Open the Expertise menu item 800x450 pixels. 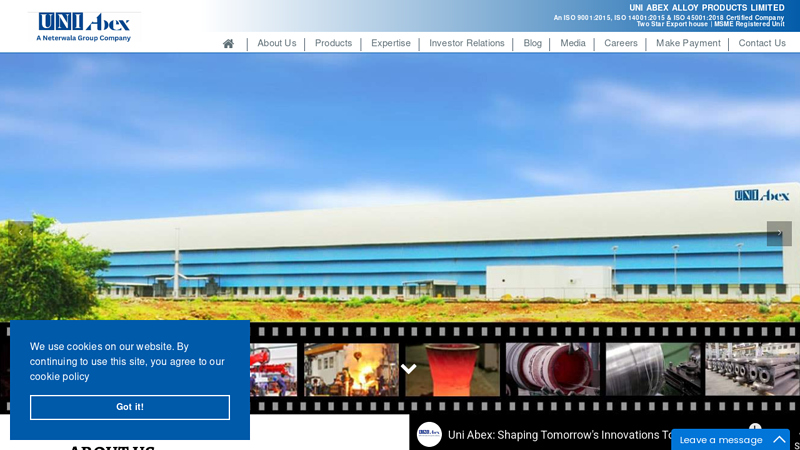tap(390, 43)
